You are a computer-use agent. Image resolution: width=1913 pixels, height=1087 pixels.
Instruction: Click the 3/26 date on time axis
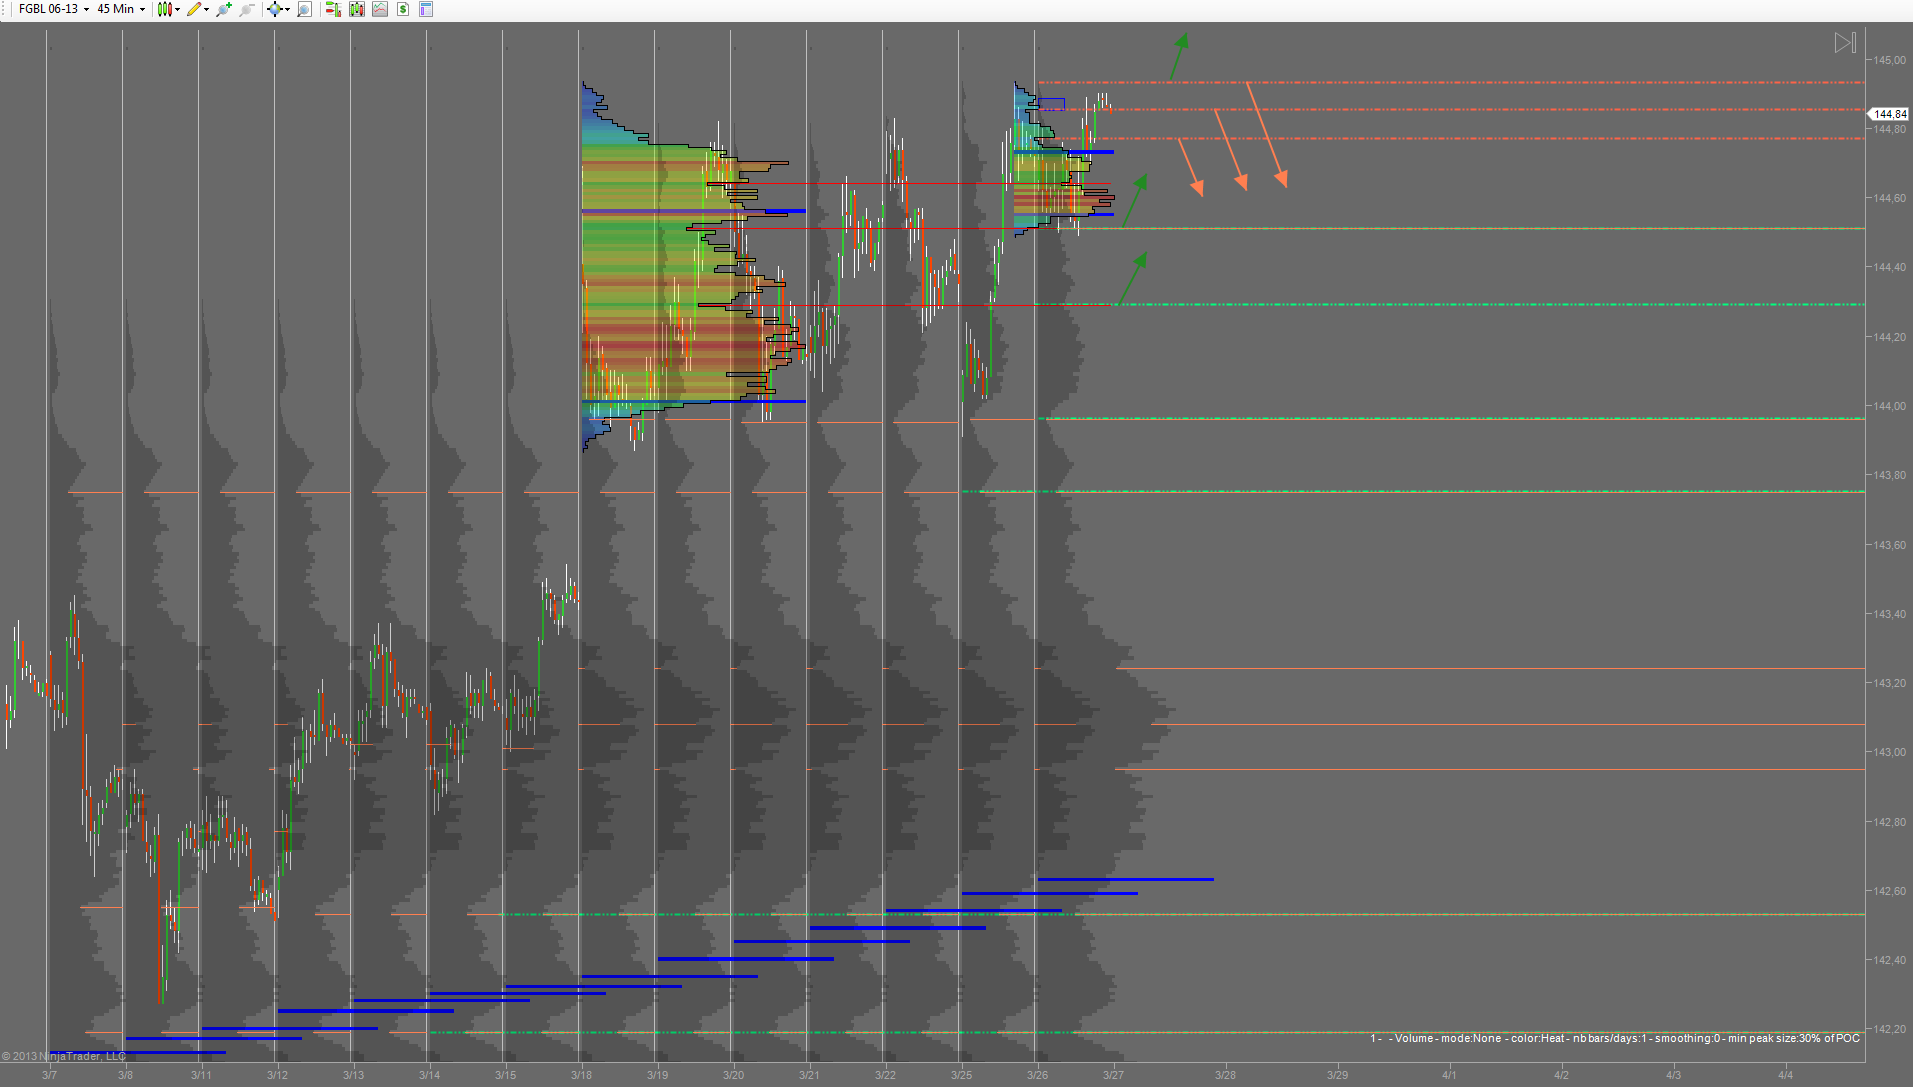point(1037,1075)
